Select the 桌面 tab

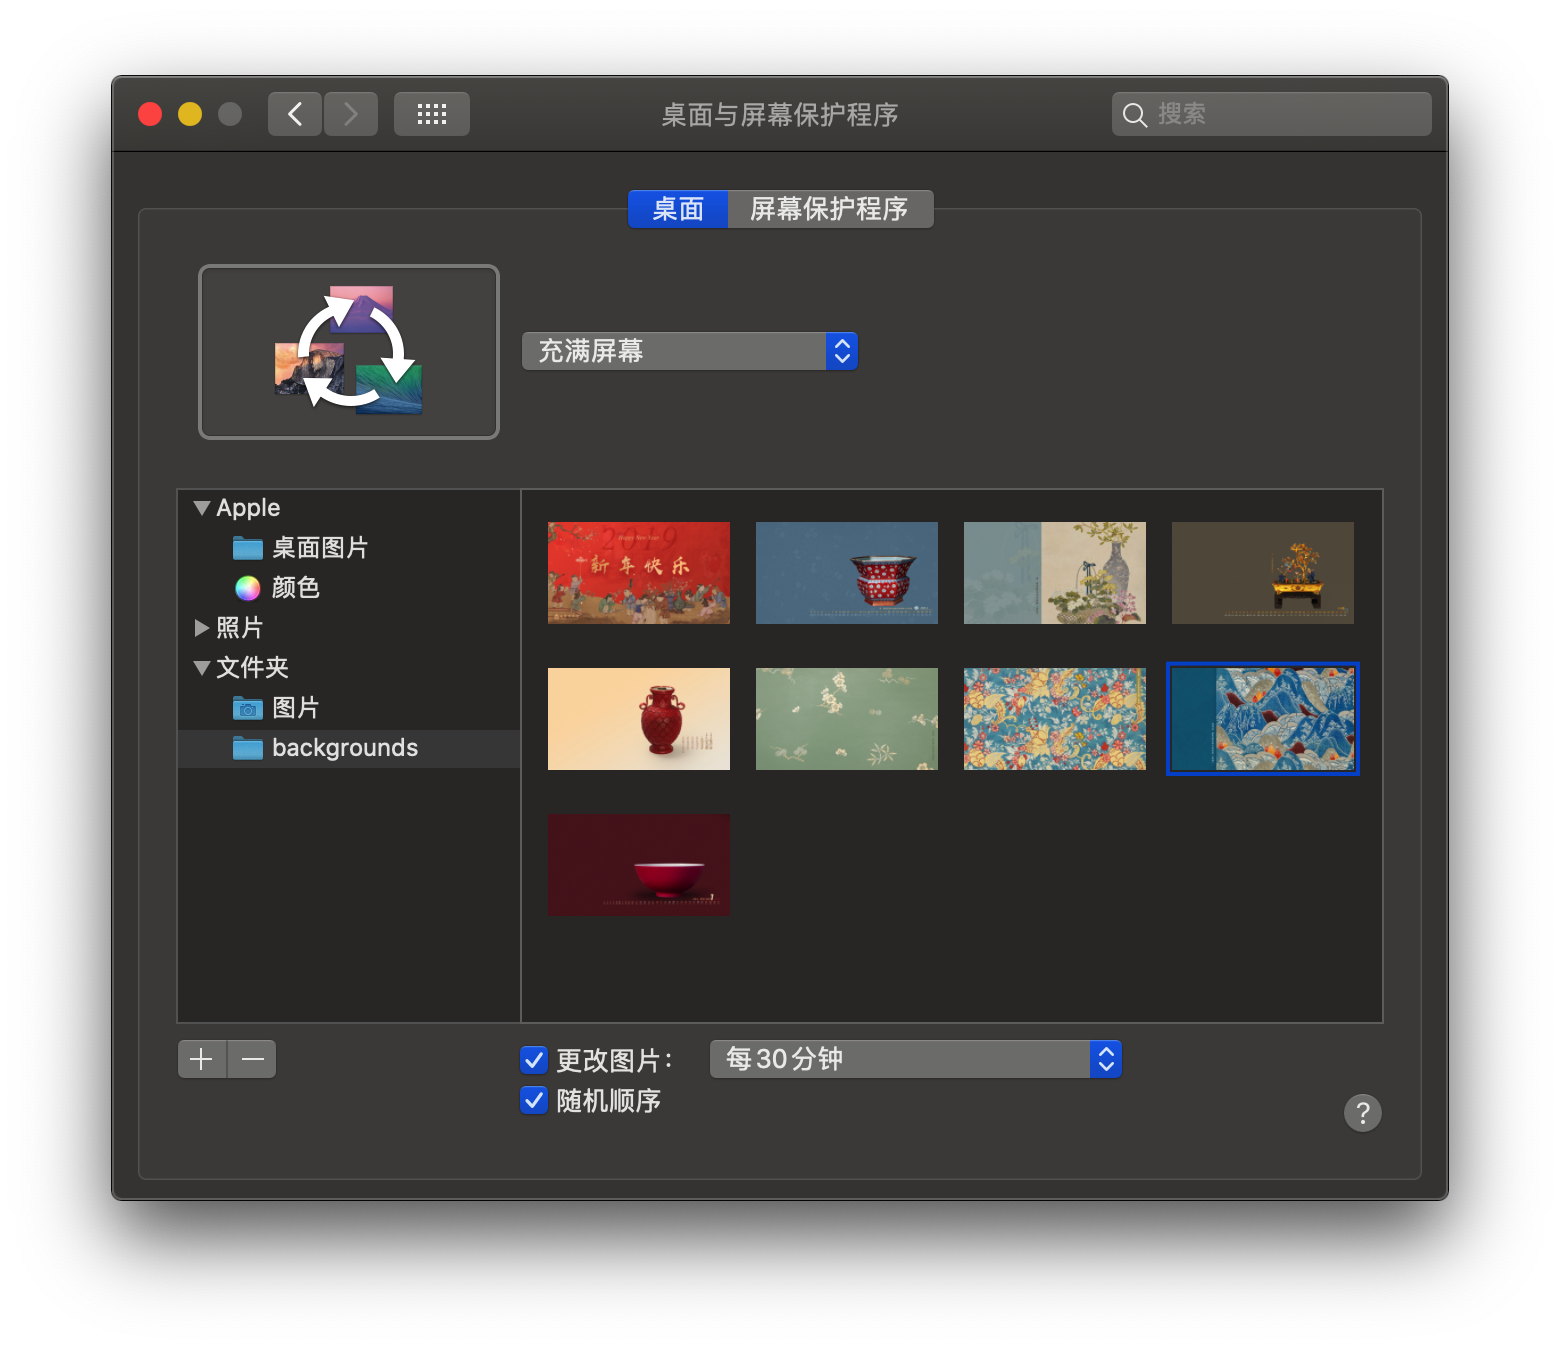coord(677,209)
